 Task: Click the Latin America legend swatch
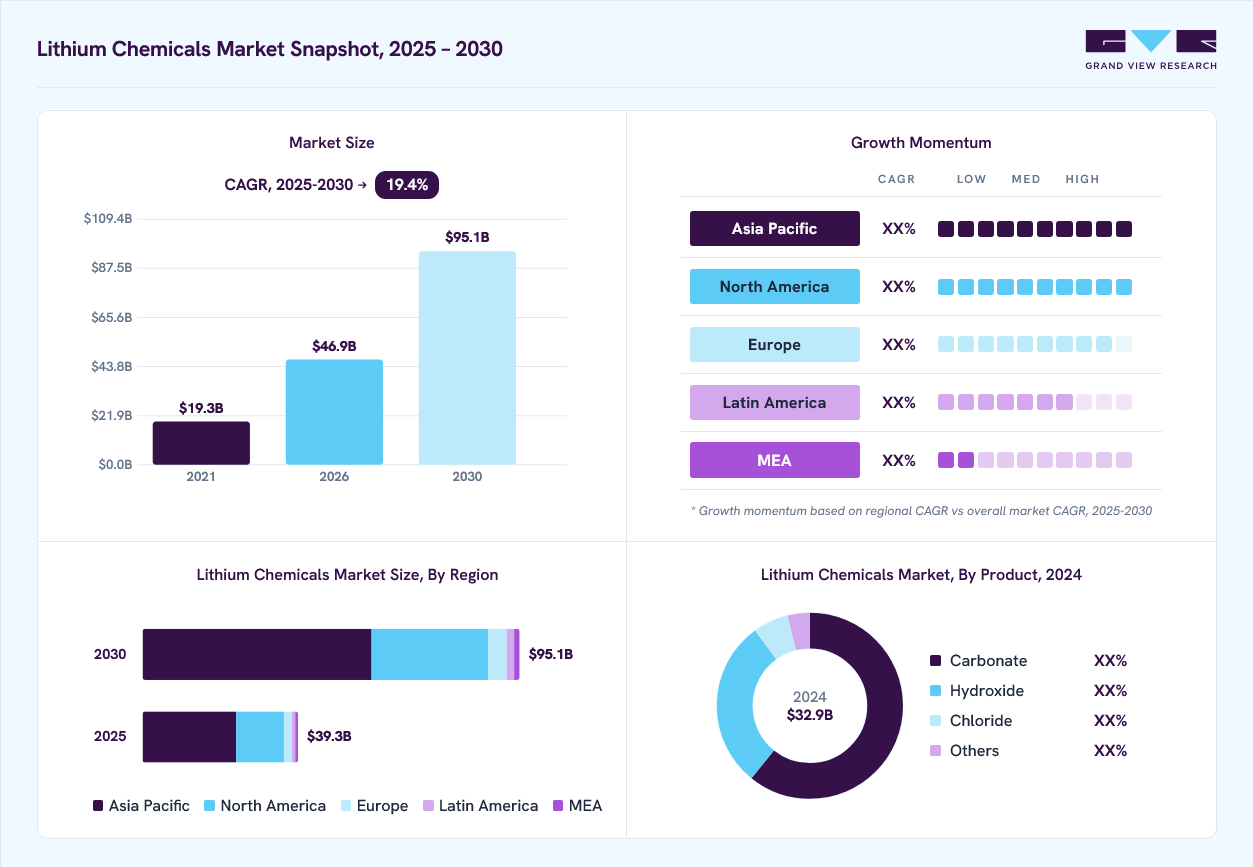click(x=429, y=806)
